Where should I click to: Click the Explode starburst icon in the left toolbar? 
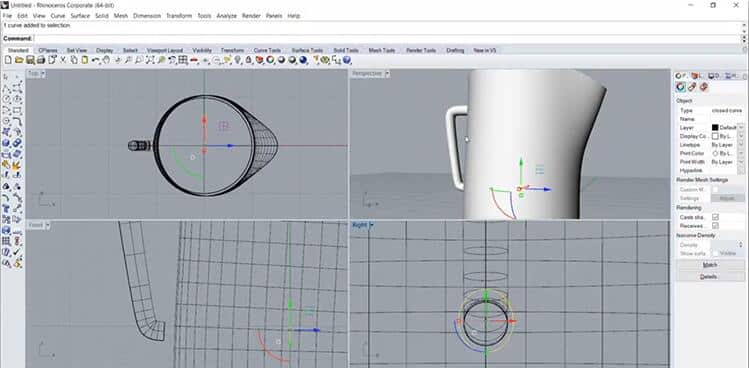tap(17, 166)
